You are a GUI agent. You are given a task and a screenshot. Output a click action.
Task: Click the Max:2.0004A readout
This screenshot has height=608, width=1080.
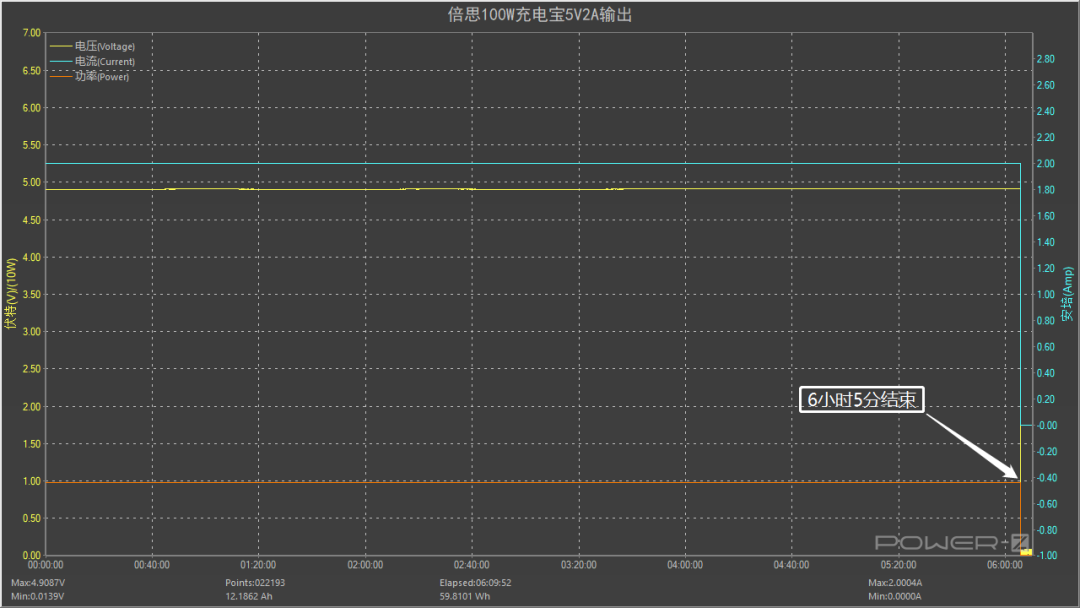point(895,583)
